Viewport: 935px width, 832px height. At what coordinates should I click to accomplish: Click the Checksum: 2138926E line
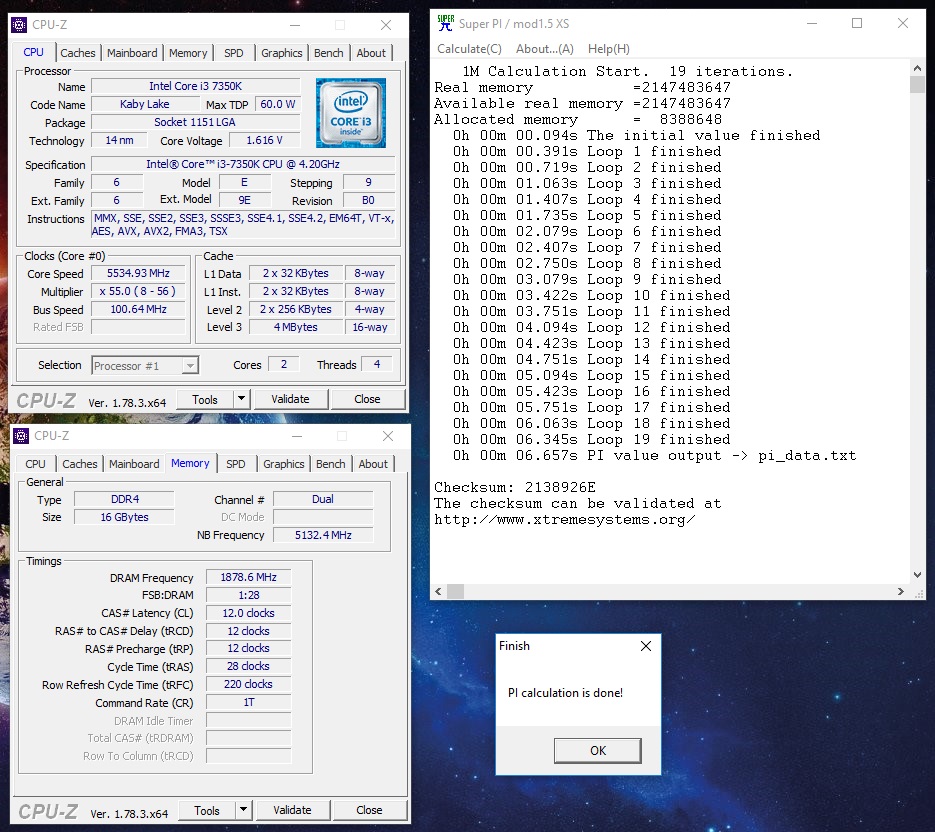pos(515,487)
